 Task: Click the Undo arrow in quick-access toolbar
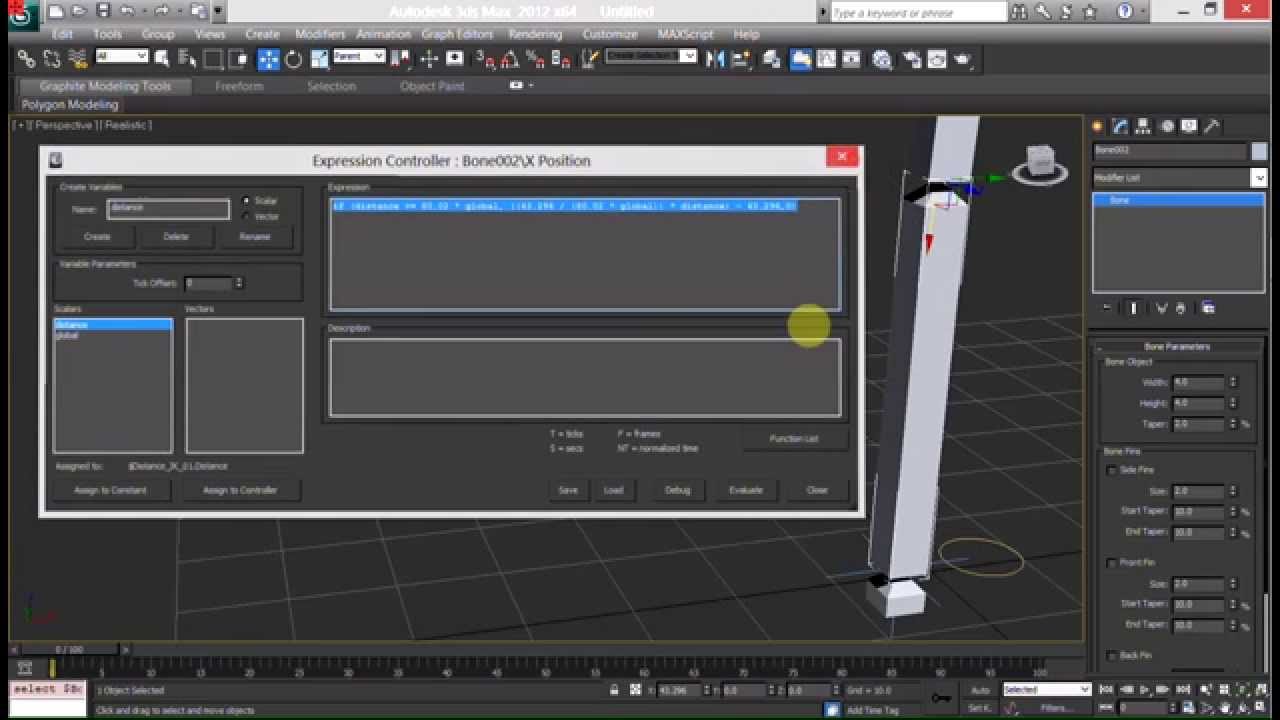tap(128, 12)
